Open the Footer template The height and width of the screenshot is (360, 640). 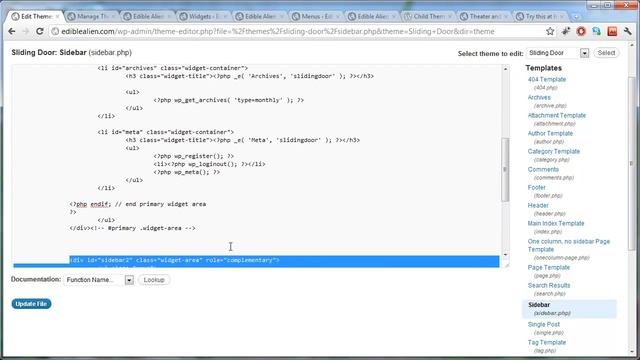coord(536,187)
